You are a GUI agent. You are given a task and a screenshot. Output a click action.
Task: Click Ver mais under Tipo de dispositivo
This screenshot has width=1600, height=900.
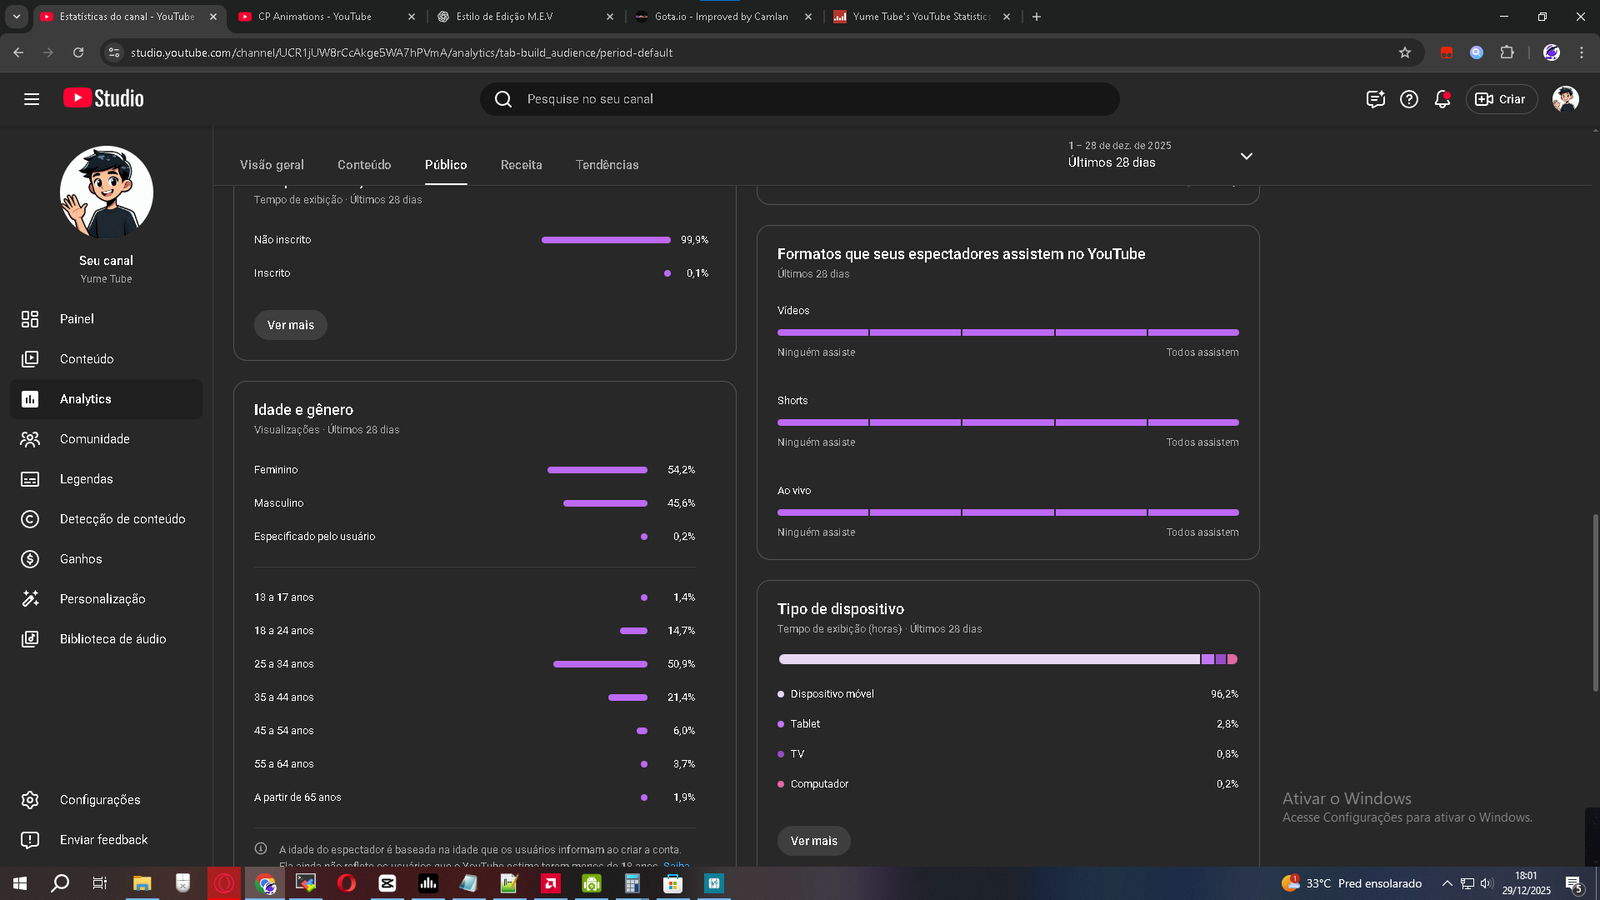(x=814, y=841)
